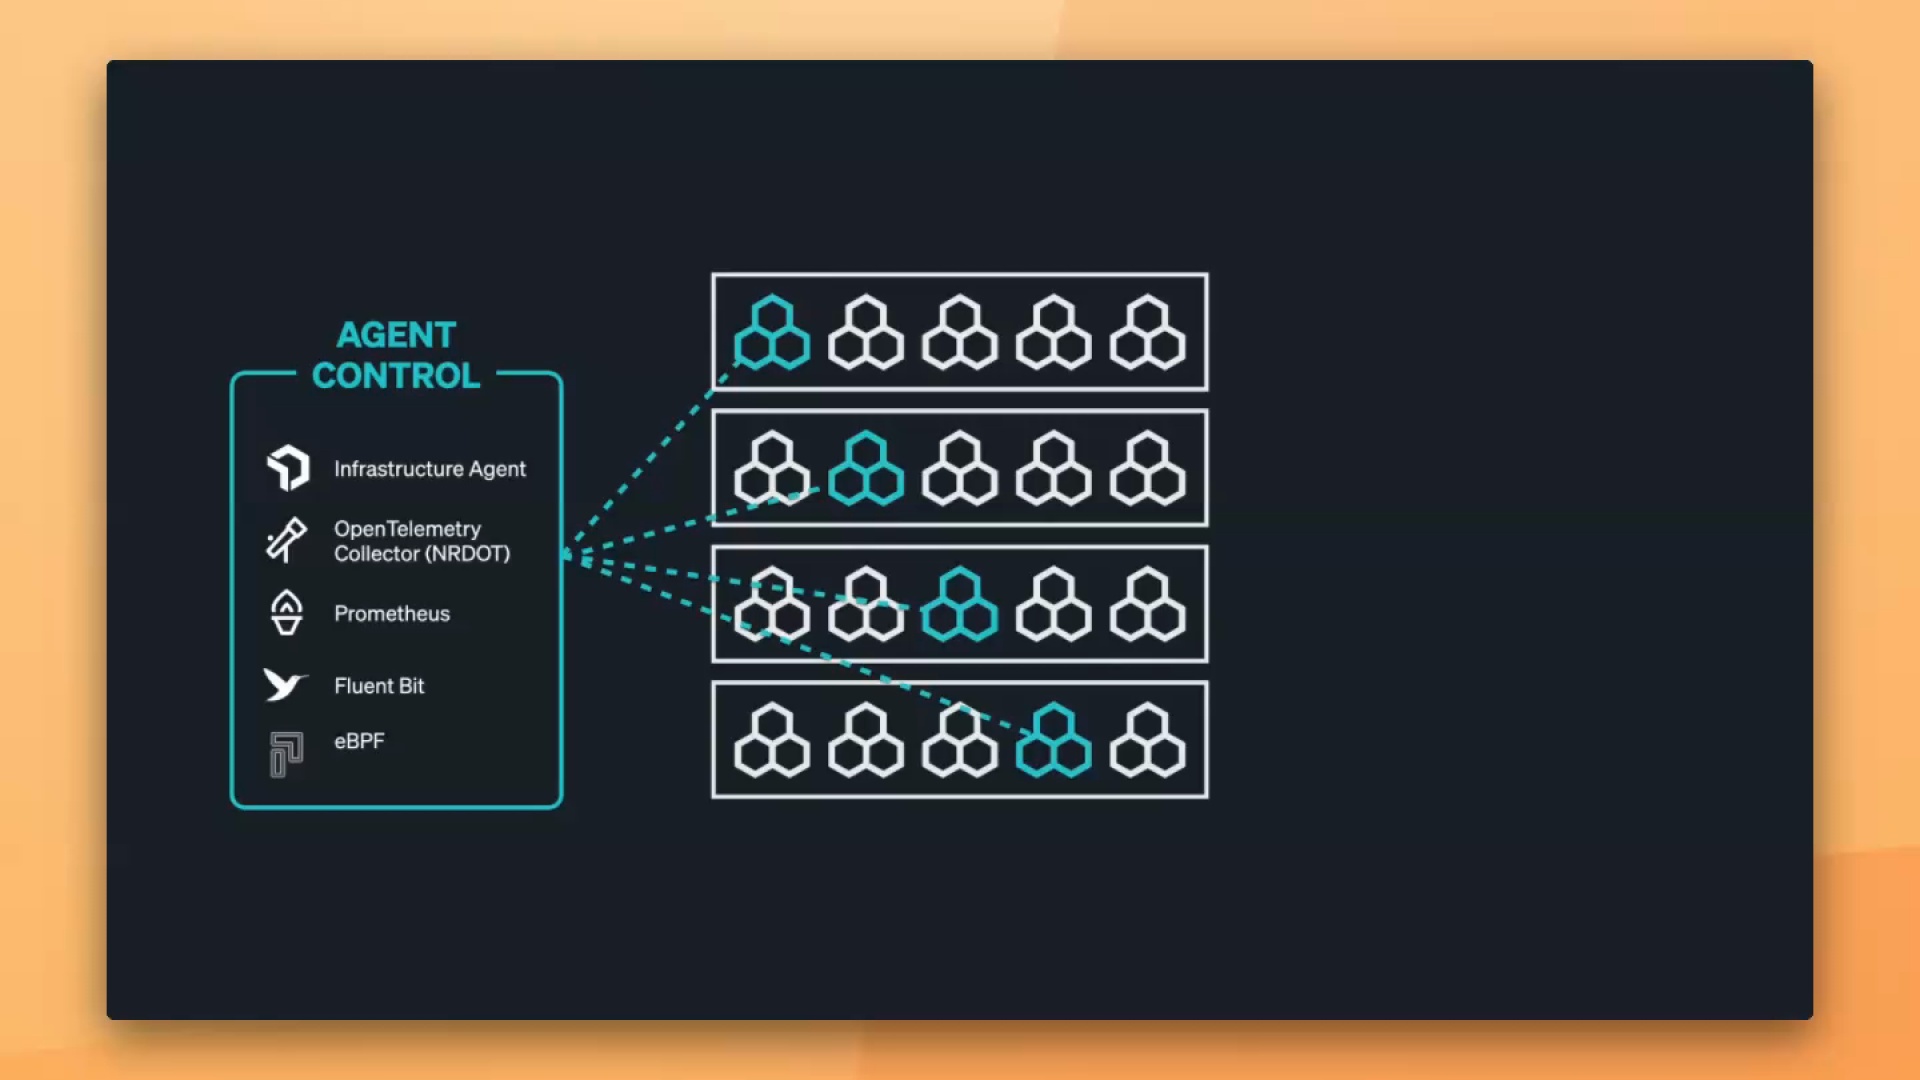The height and width of the screenshot is (1080, 1920).
Task: Click the last white hexagon cluster in the bottom row
Action: [x=1148, y=741]
